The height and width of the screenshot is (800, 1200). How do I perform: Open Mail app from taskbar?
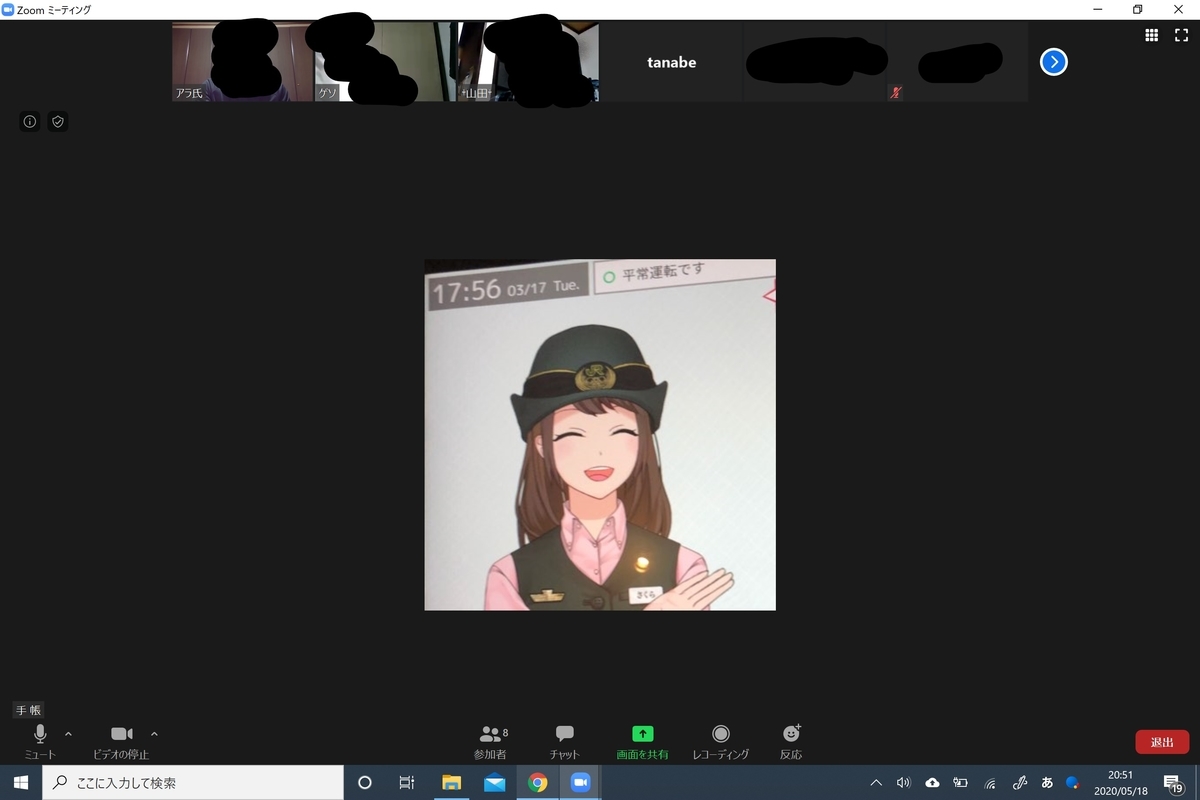[494, 783]
